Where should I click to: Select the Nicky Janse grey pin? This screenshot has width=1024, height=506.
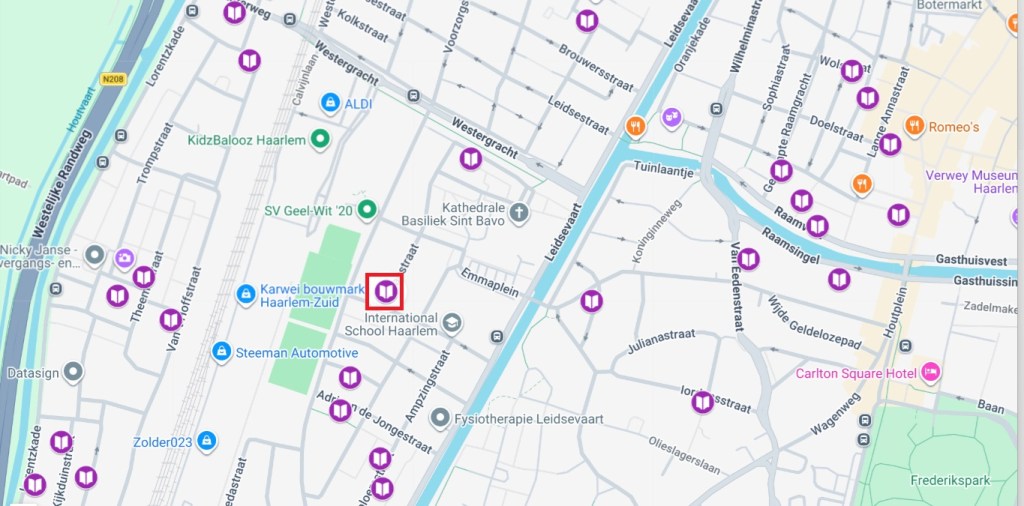95,256
